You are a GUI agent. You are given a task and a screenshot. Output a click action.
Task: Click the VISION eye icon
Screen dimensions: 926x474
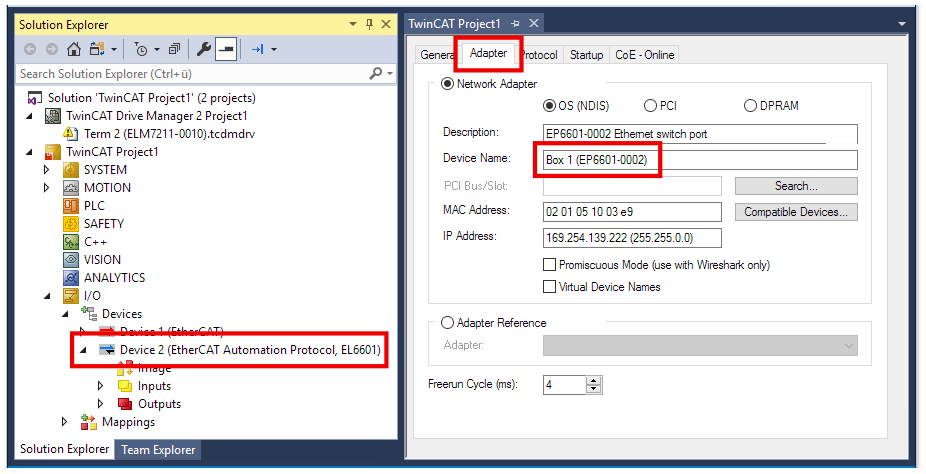(71, 260)
